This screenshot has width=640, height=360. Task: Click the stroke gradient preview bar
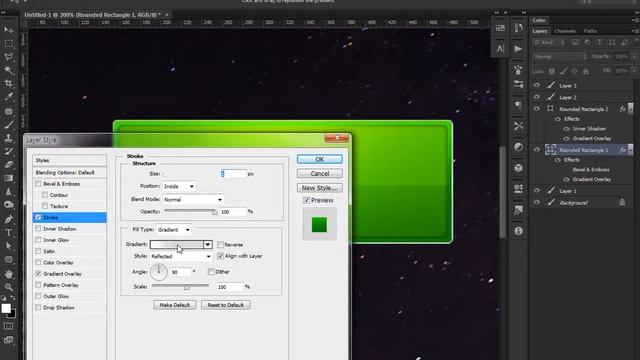[x=177, y=244]
